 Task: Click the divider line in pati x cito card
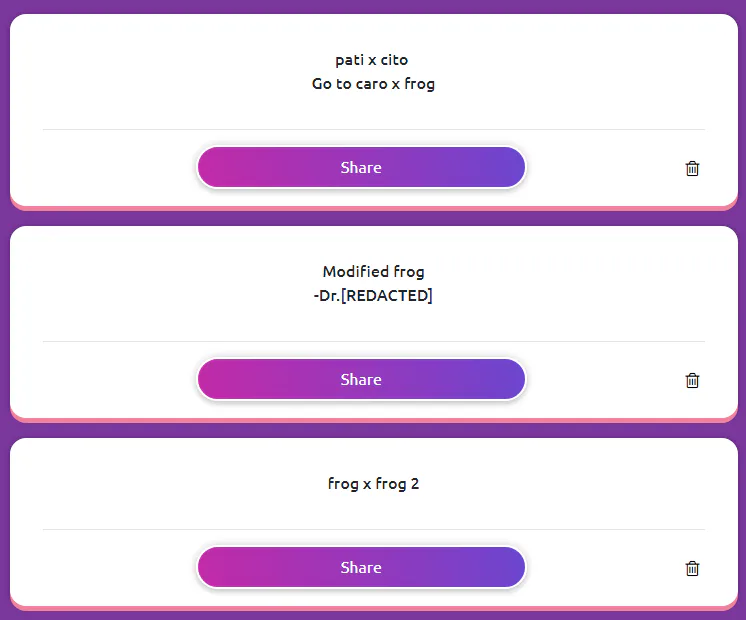point(373,130)
